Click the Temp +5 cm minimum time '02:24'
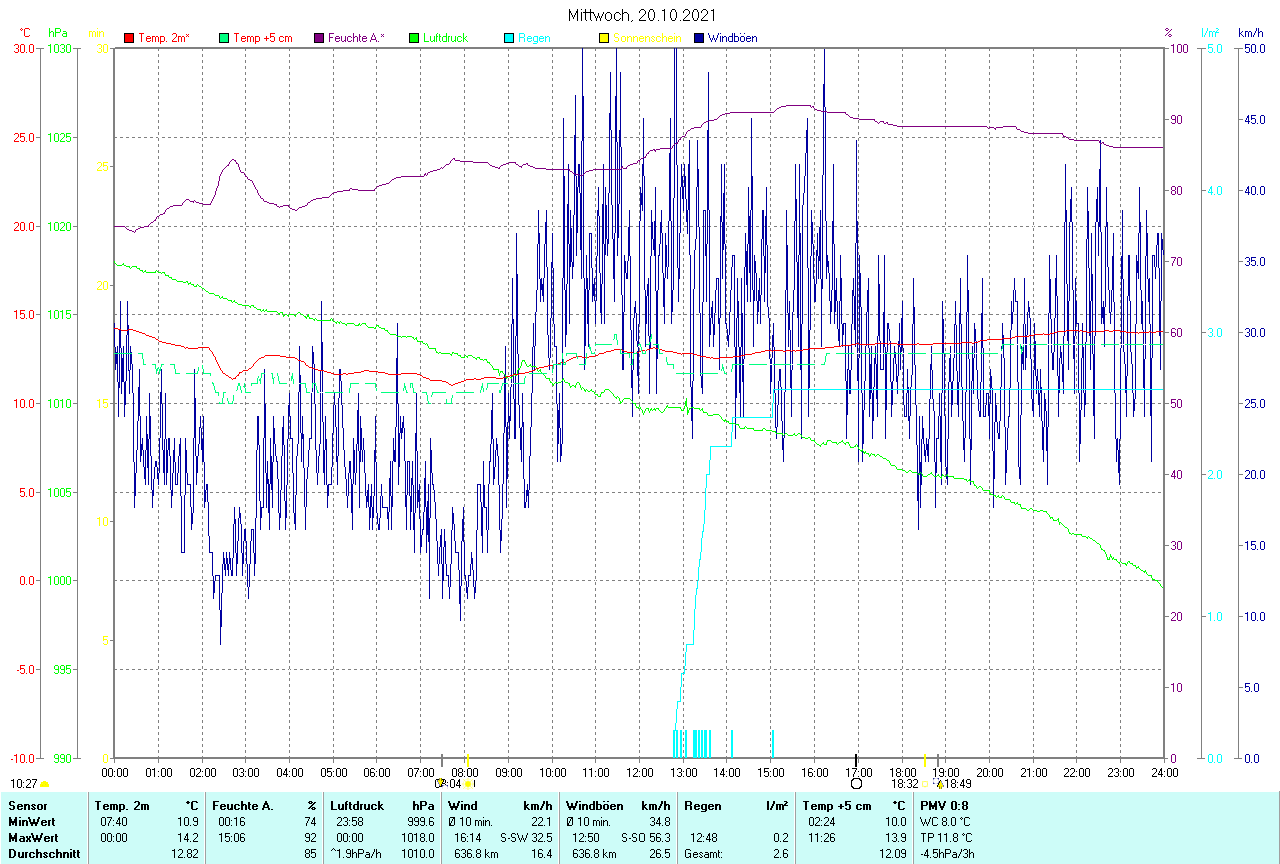The image size is (1280, 864). point(823,821)
